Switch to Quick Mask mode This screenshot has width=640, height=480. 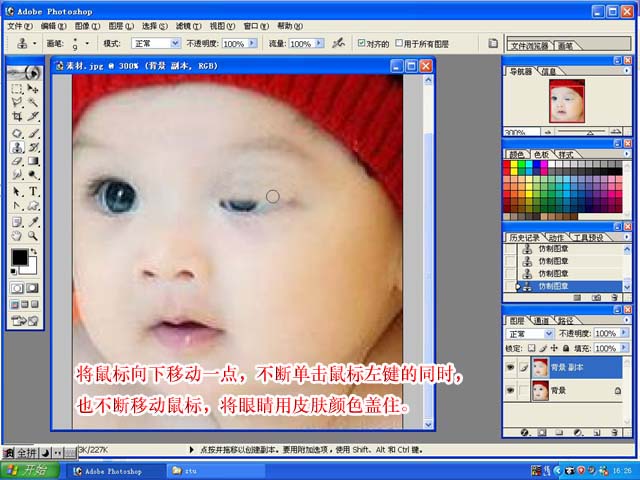coord(33,289)
